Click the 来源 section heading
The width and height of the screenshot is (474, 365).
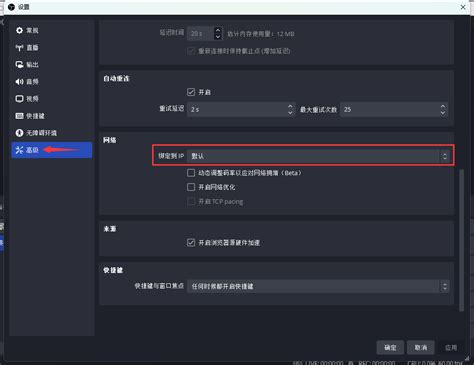pyautogui.click(x=110, y=229)
